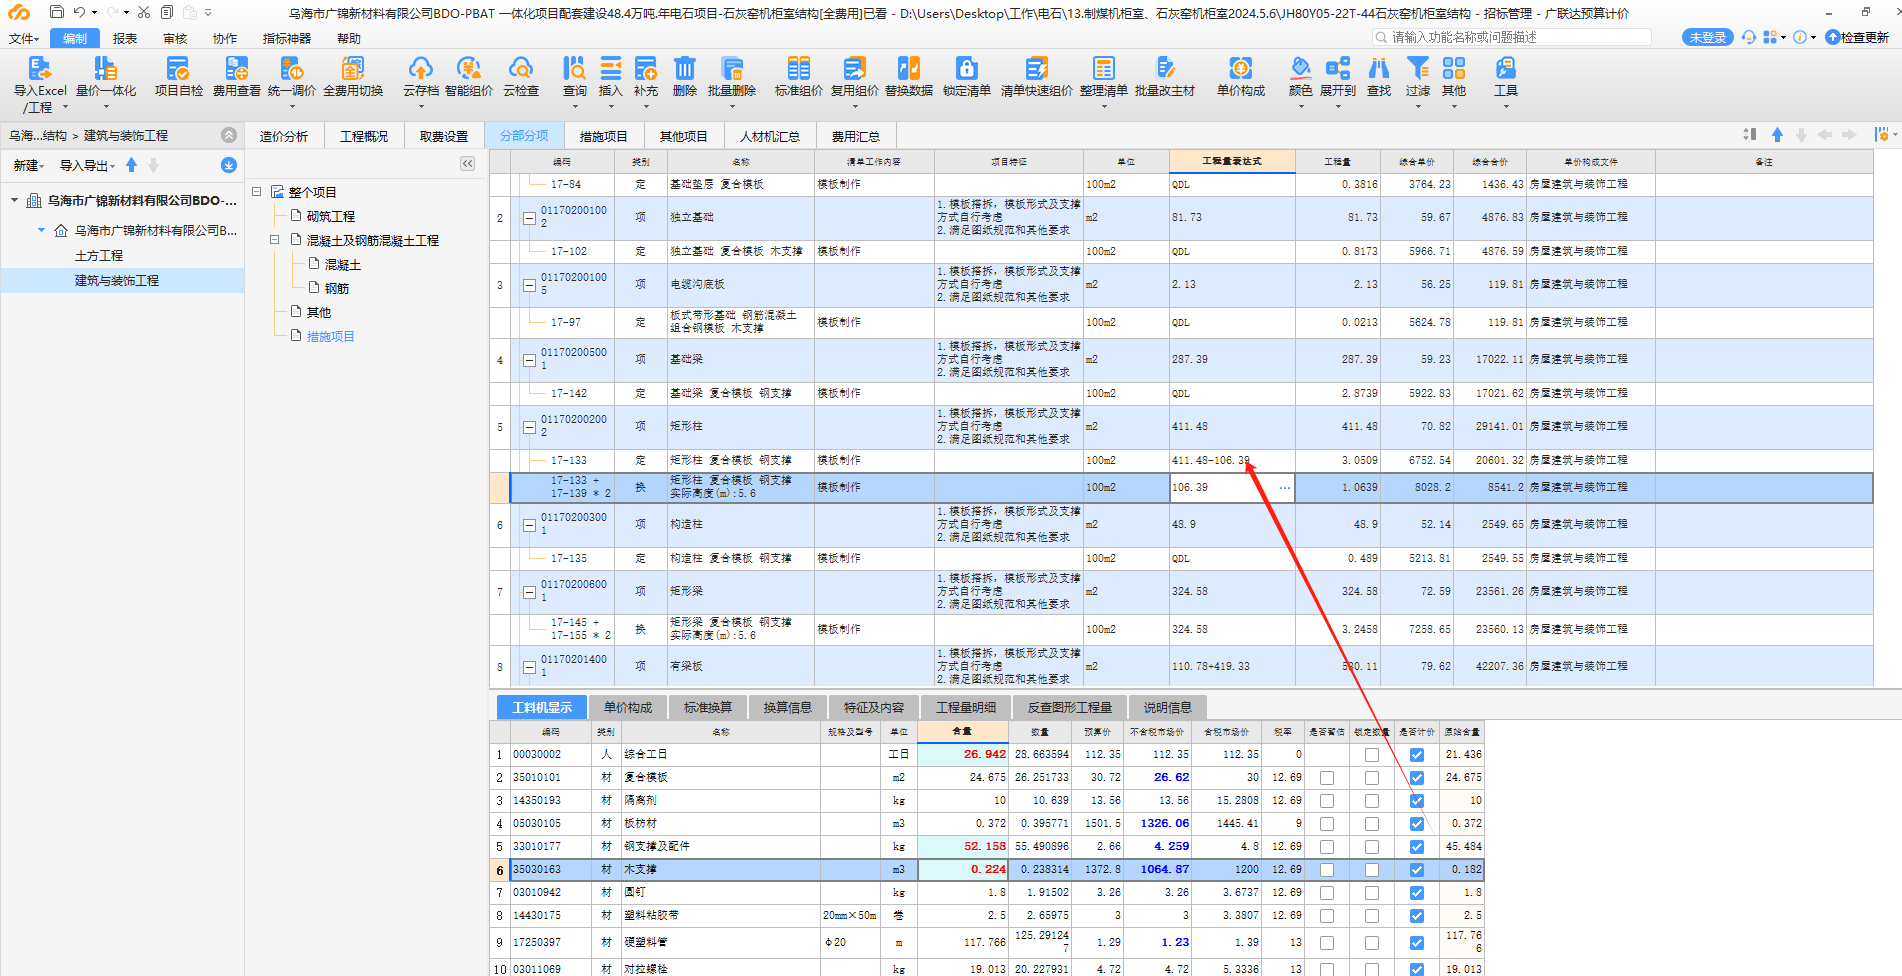Screen dimensions: 1902x976
Task: Check 锁定数量 for 钢支撑及配件 row
Action: [1372, 847]
